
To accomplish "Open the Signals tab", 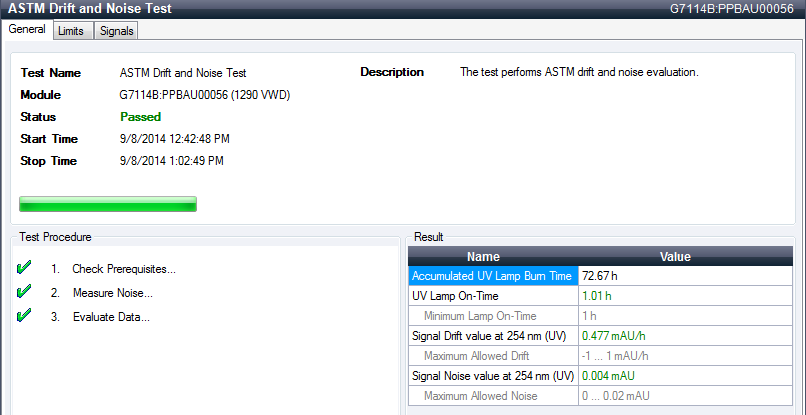I will tap(116, 31).
